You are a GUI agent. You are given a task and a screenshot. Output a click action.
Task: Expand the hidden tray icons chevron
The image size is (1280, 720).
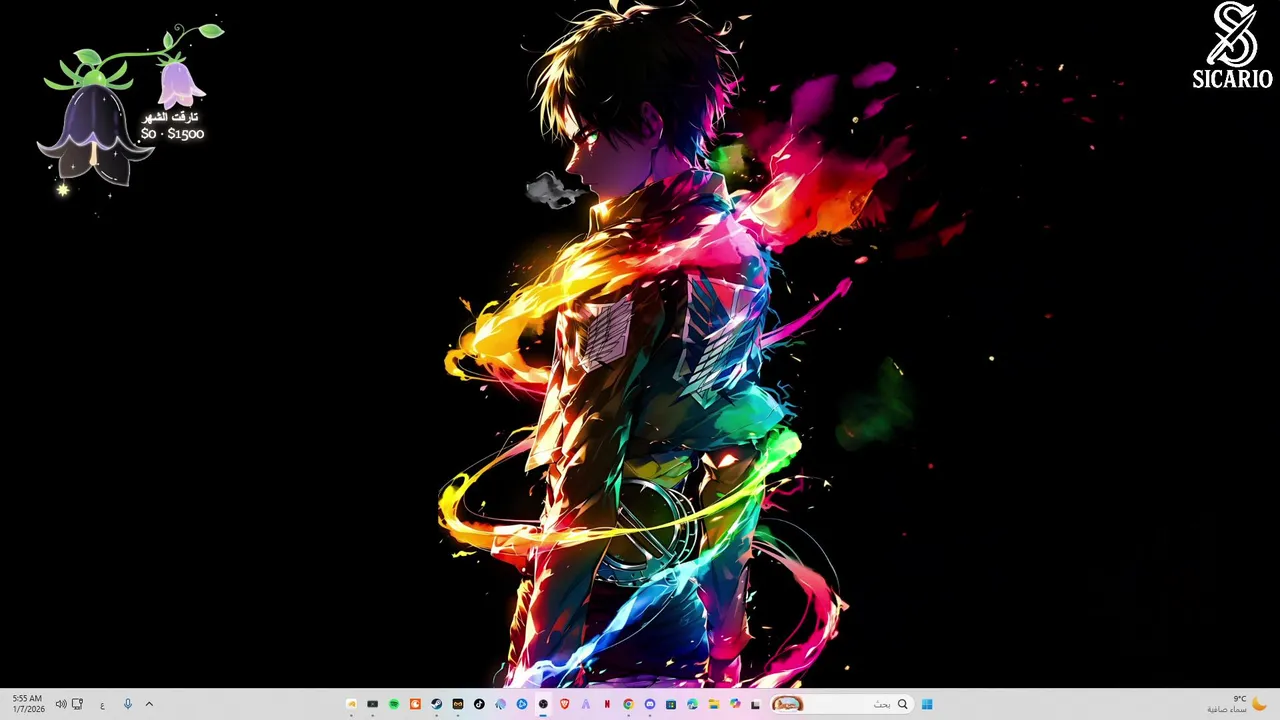point(149,704)
